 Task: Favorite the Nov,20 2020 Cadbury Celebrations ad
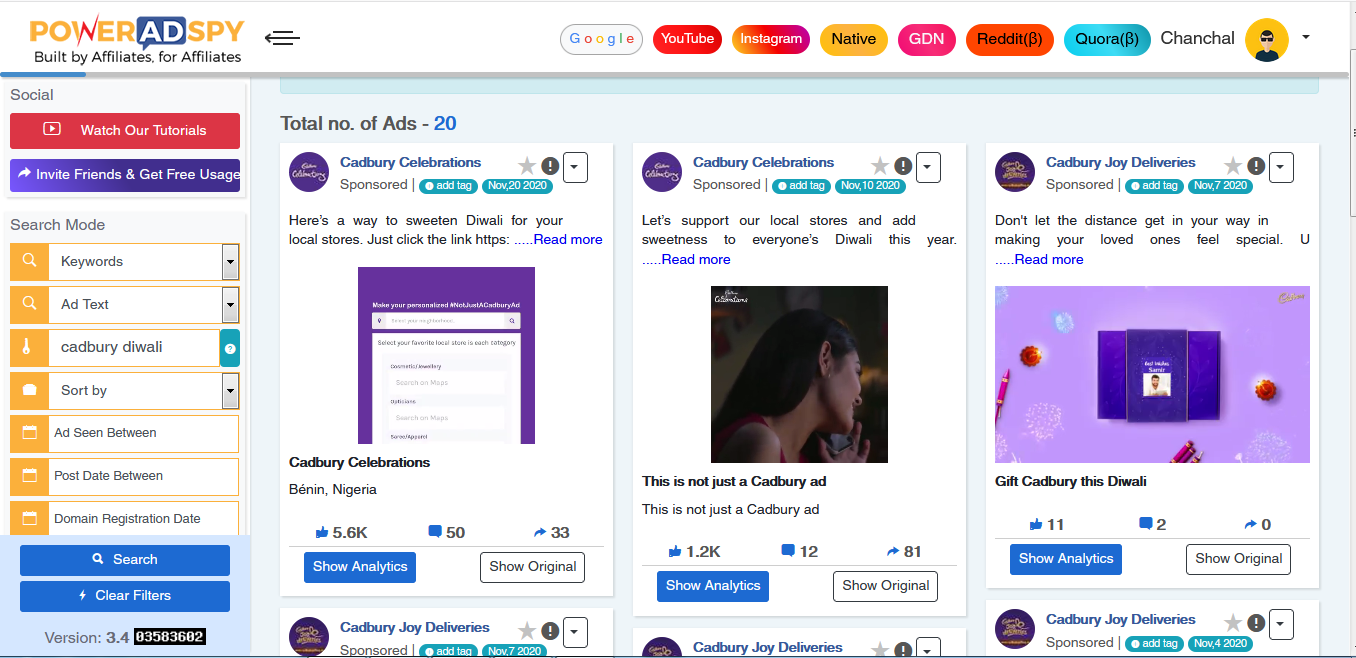point(527,165)
